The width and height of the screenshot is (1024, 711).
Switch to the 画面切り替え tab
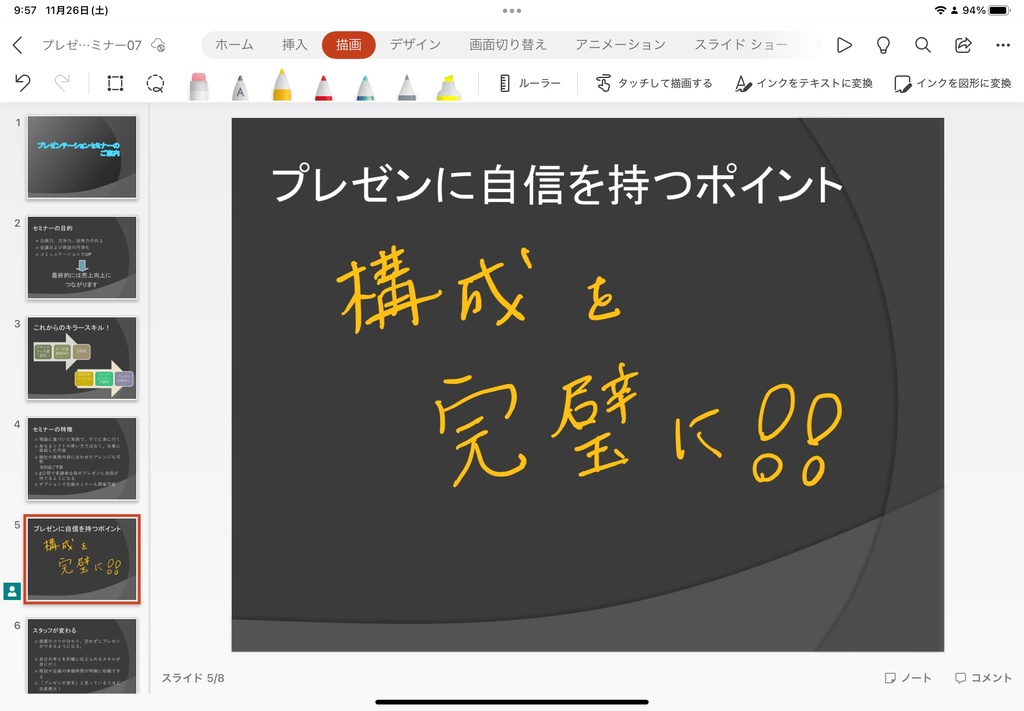507,44
